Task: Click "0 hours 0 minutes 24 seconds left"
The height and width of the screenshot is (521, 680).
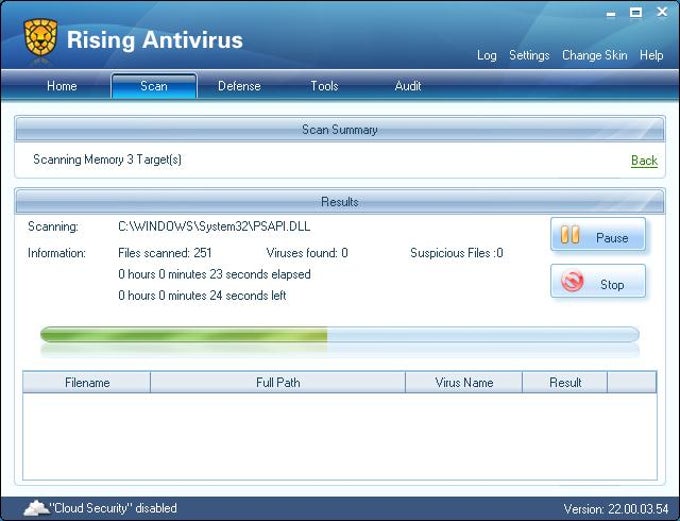Action: tap(202, 295)
